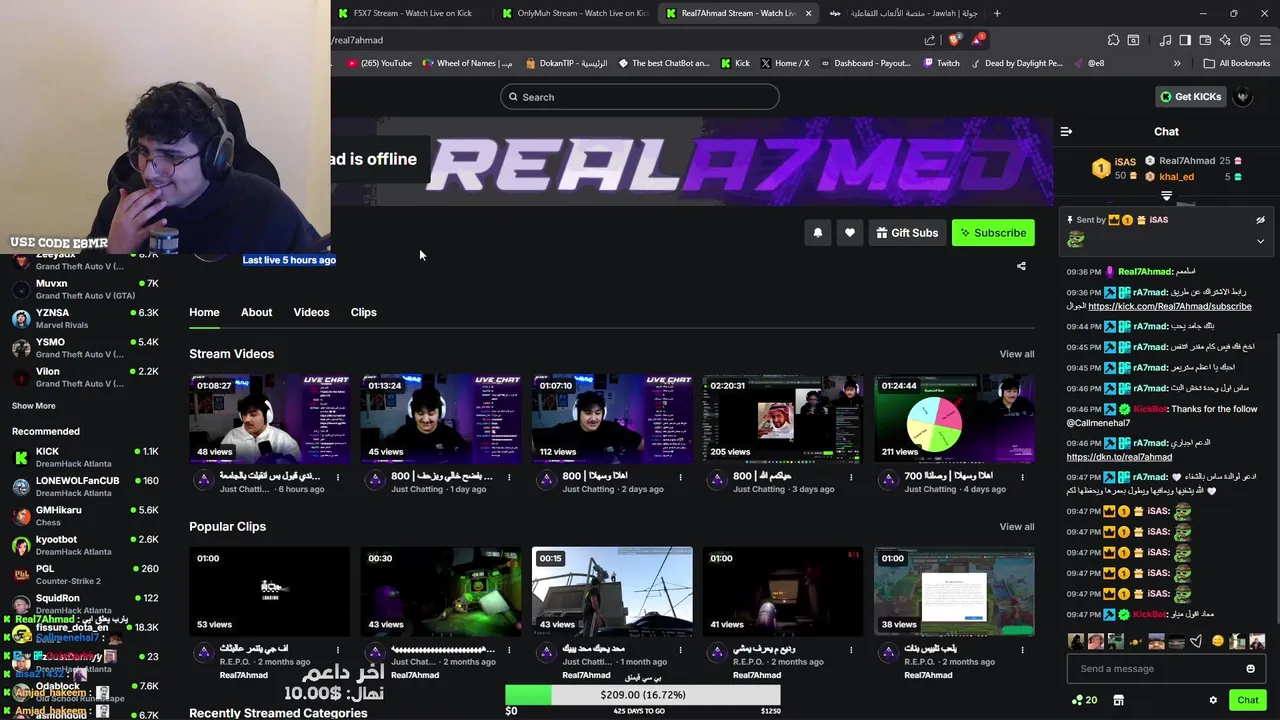Switch to the FSX7 Stream browser tab
1280x720 pixels.
point(413,13)
